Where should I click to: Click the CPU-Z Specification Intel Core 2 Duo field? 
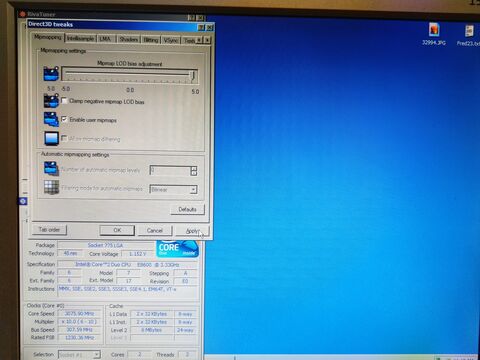127,264
